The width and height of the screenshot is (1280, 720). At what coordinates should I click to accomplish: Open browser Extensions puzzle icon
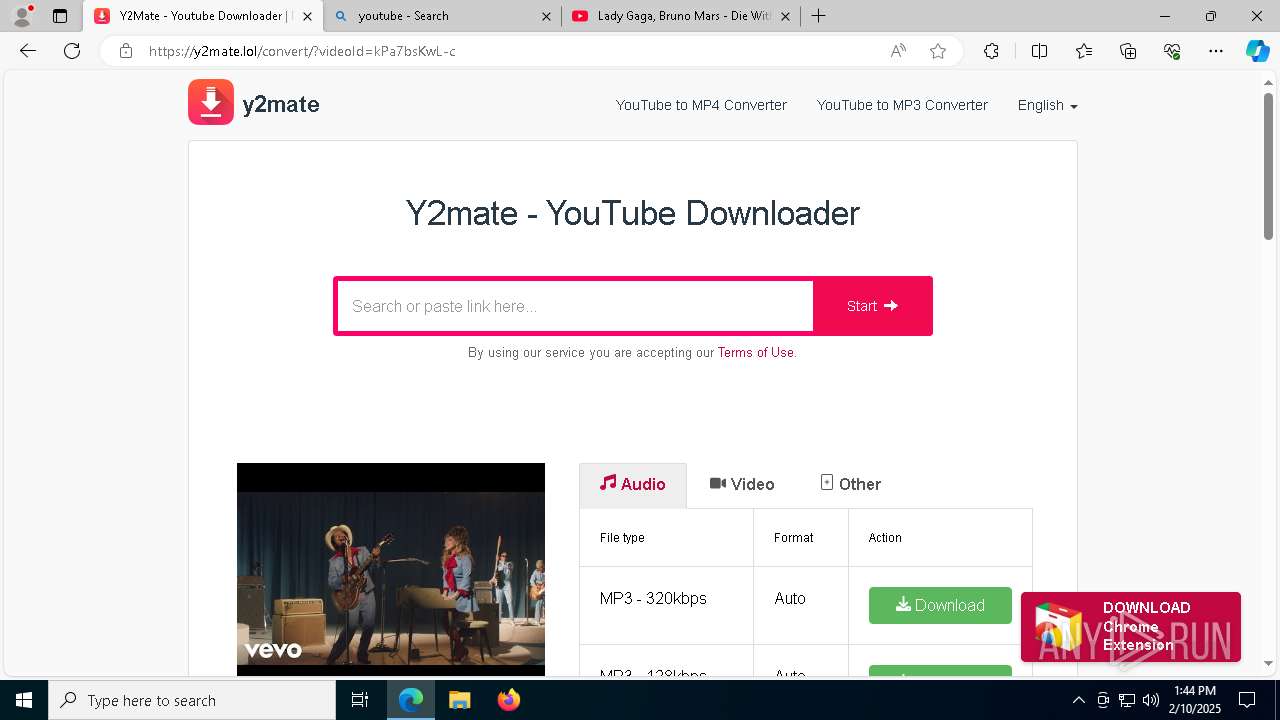(x=991, y=51)
